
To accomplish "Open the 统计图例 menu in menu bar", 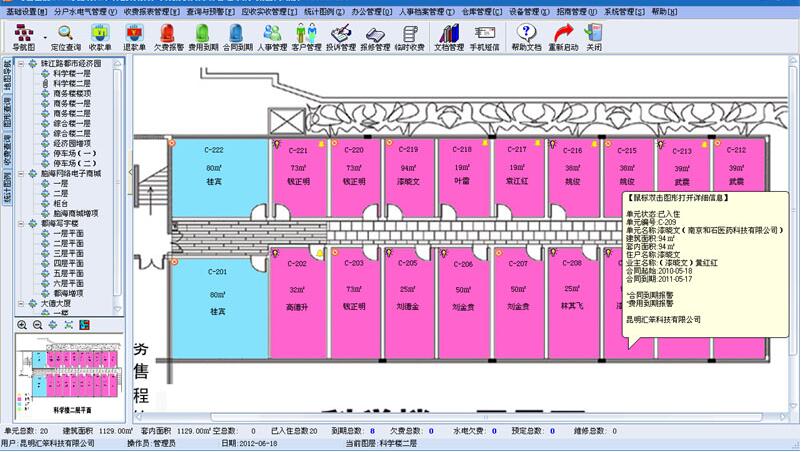I will pyautogui.click(x=324, y=11).
